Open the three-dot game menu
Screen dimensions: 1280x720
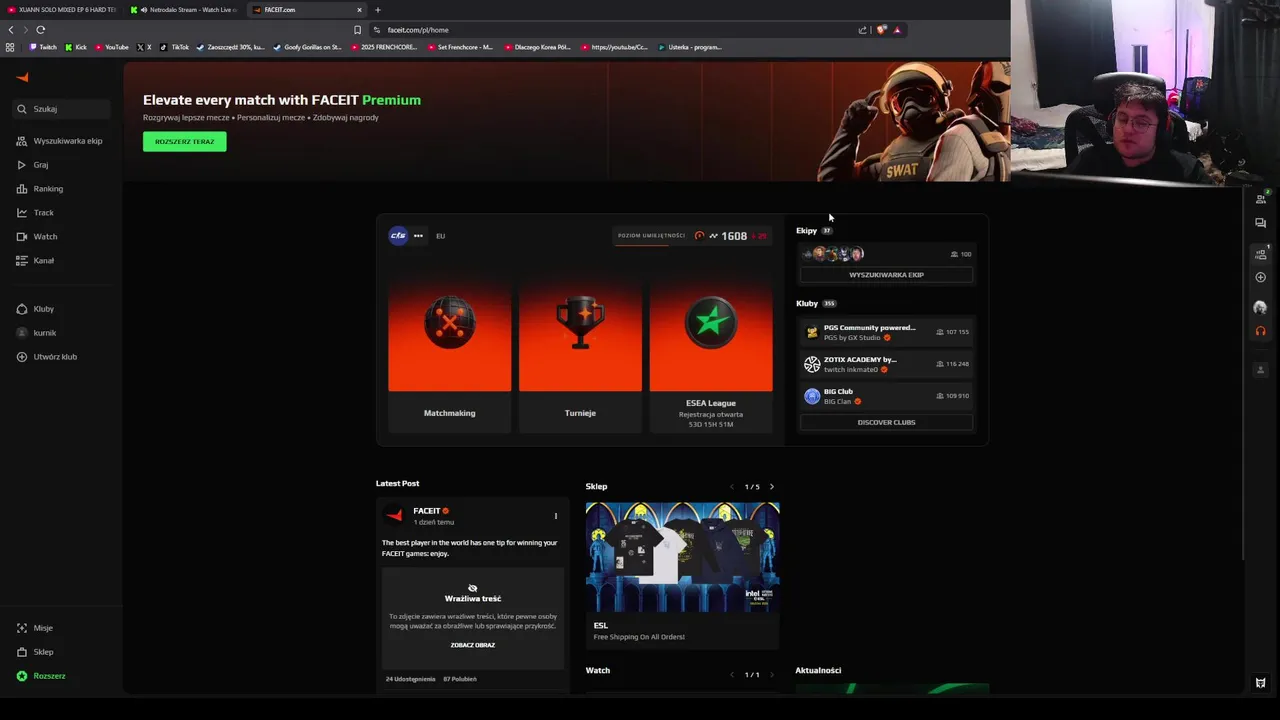click(418, 236)
